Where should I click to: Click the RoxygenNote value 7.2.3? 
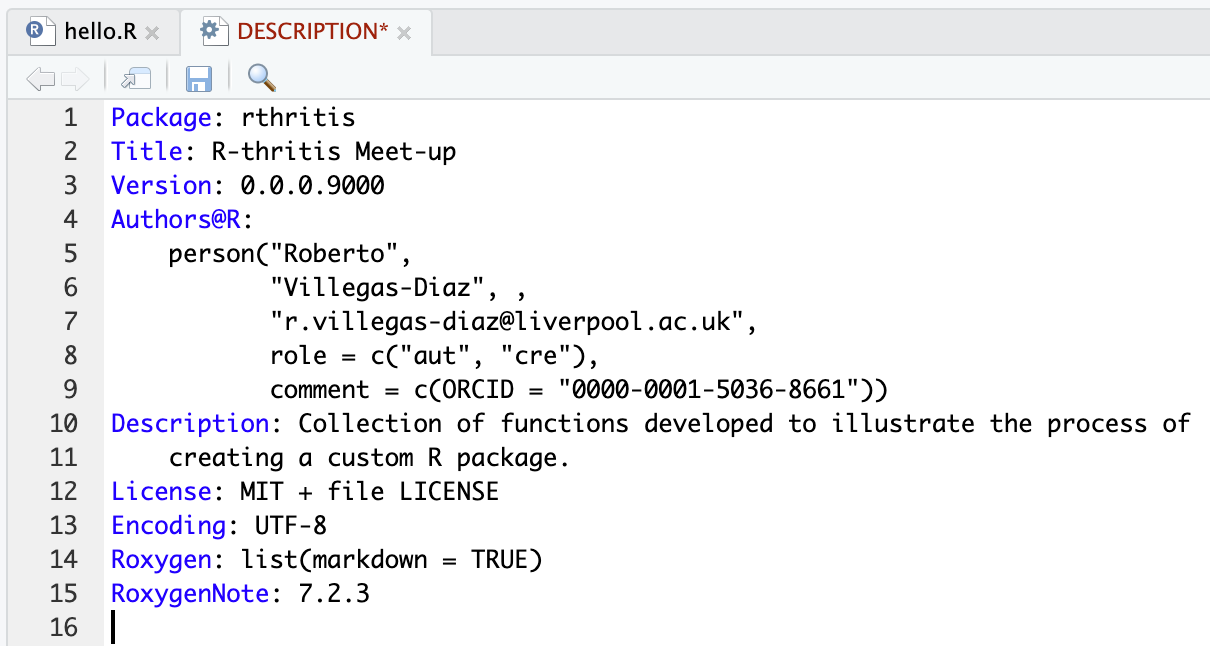click(x=334, y=593)
